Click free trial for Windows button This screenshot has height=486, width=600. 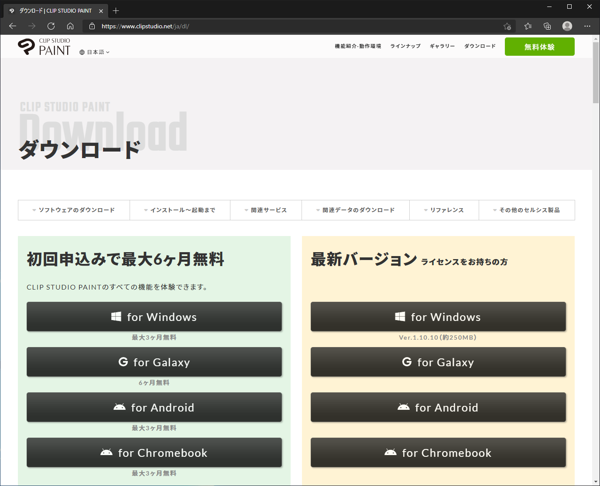point(154,317)
